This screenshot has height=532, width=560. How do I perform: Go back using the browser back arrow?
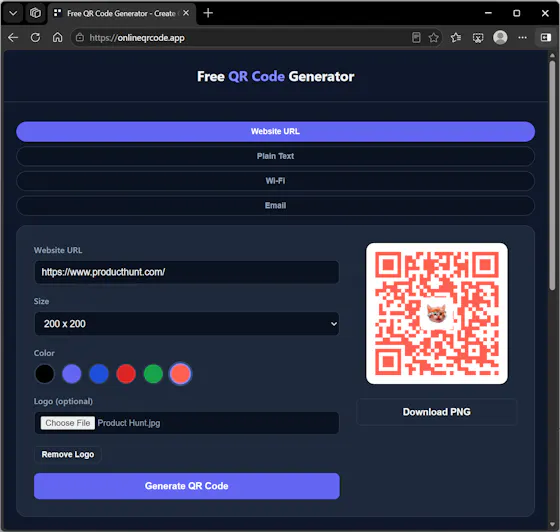coord(13,37)
